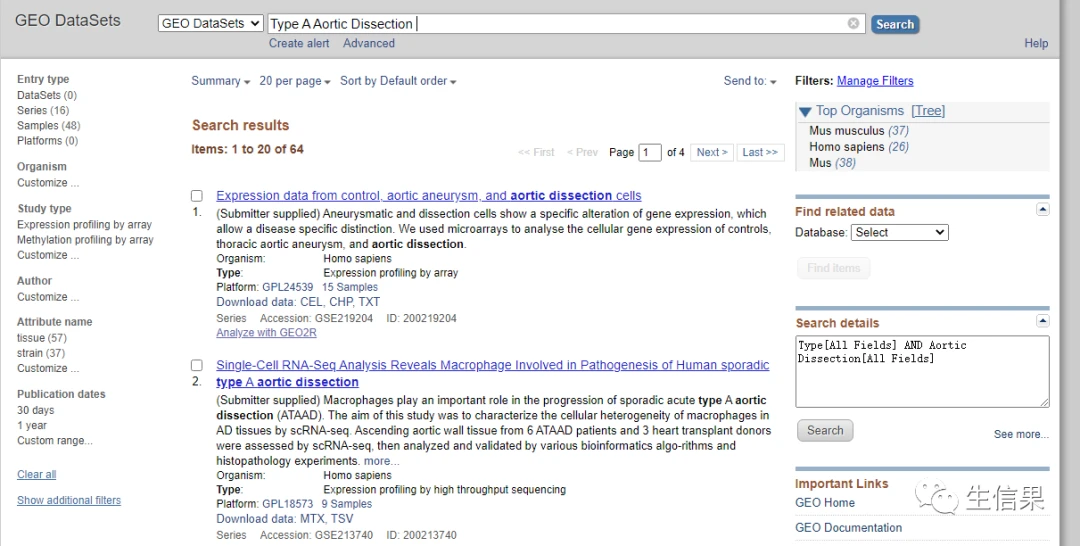Filter by Homo sapiens (26)
The width and height of the screenshot is (1080, 546).
pos(859,147)
